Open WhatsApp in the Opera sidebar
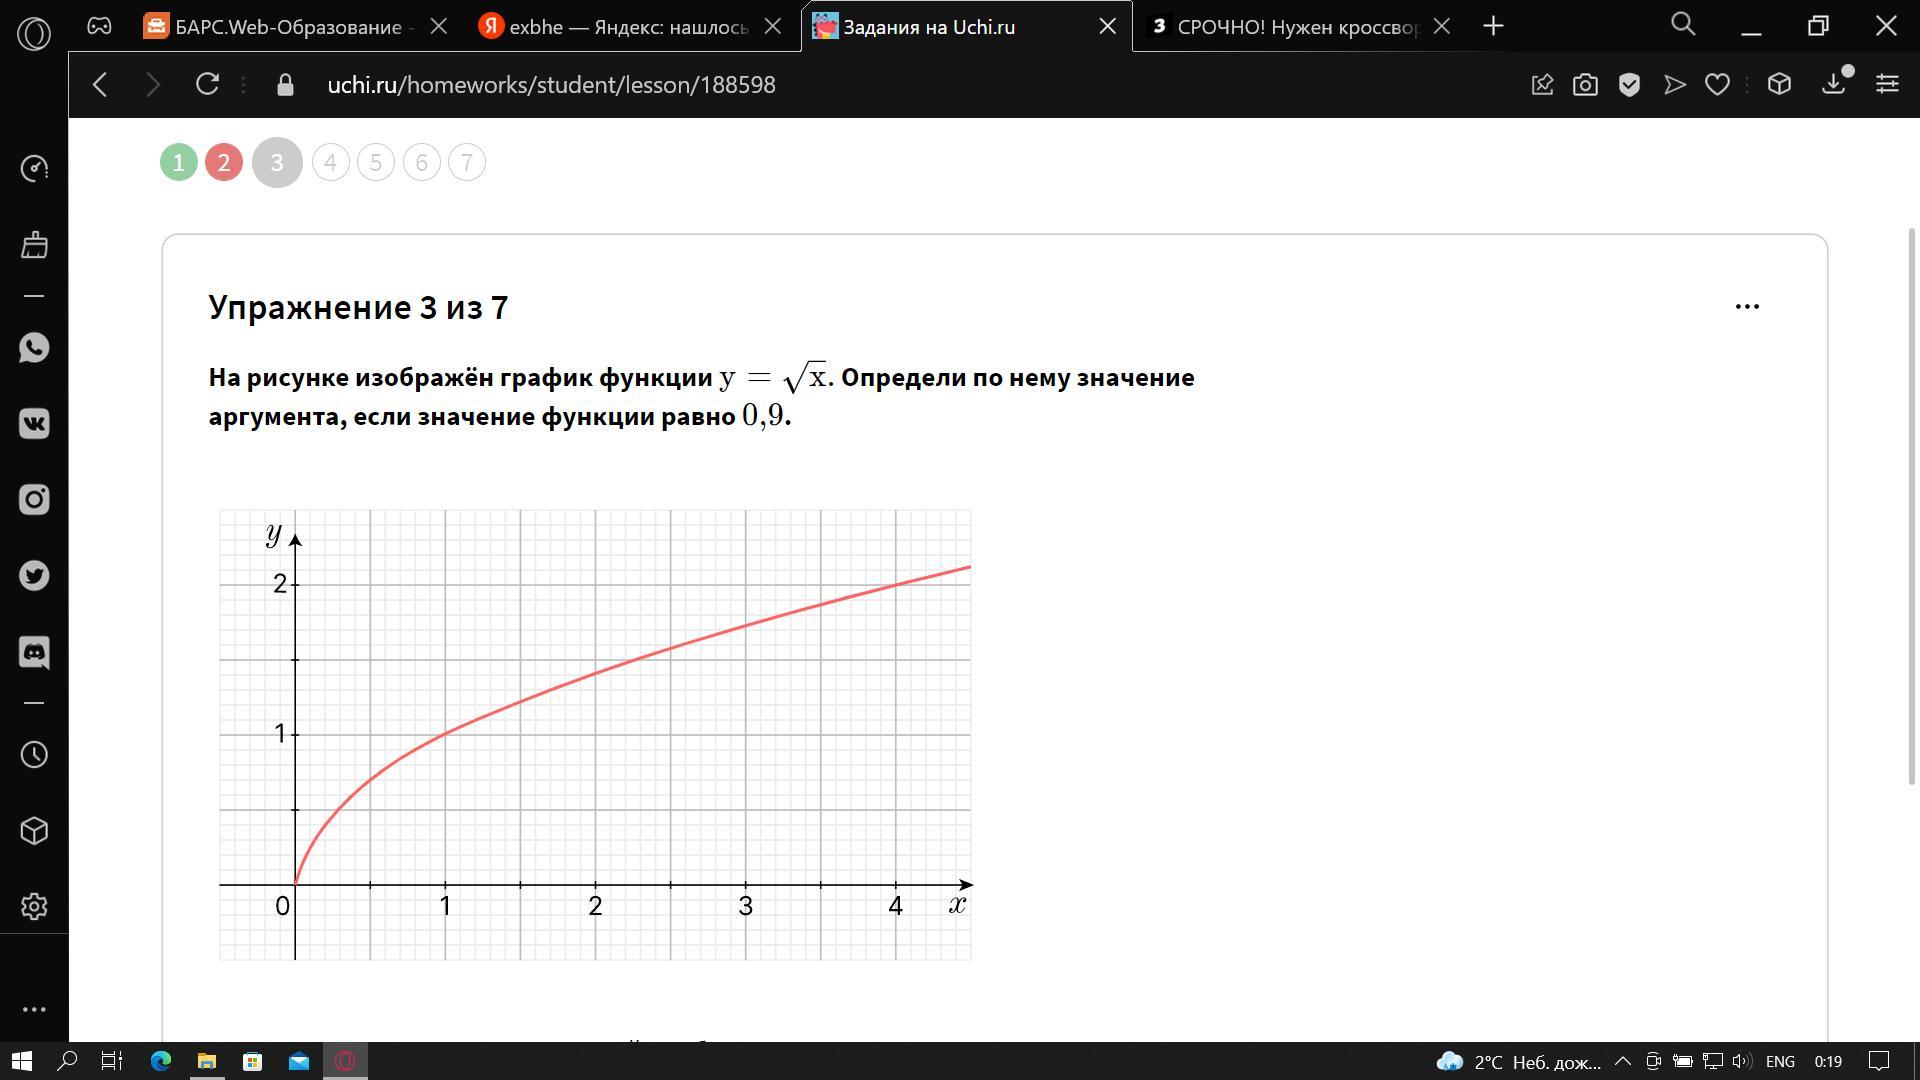The image size is (1920, 1080). 34,348
